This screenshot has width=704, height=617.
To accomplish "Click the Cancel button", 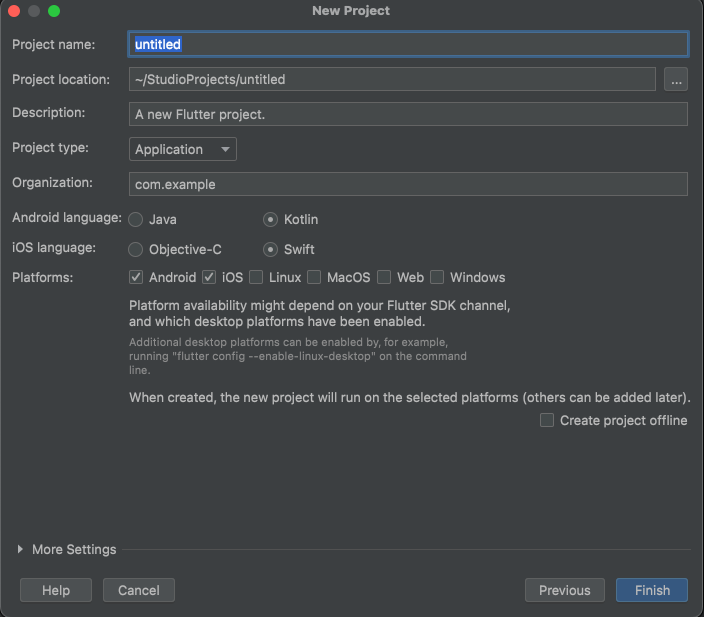I will (x=139, y=590).
